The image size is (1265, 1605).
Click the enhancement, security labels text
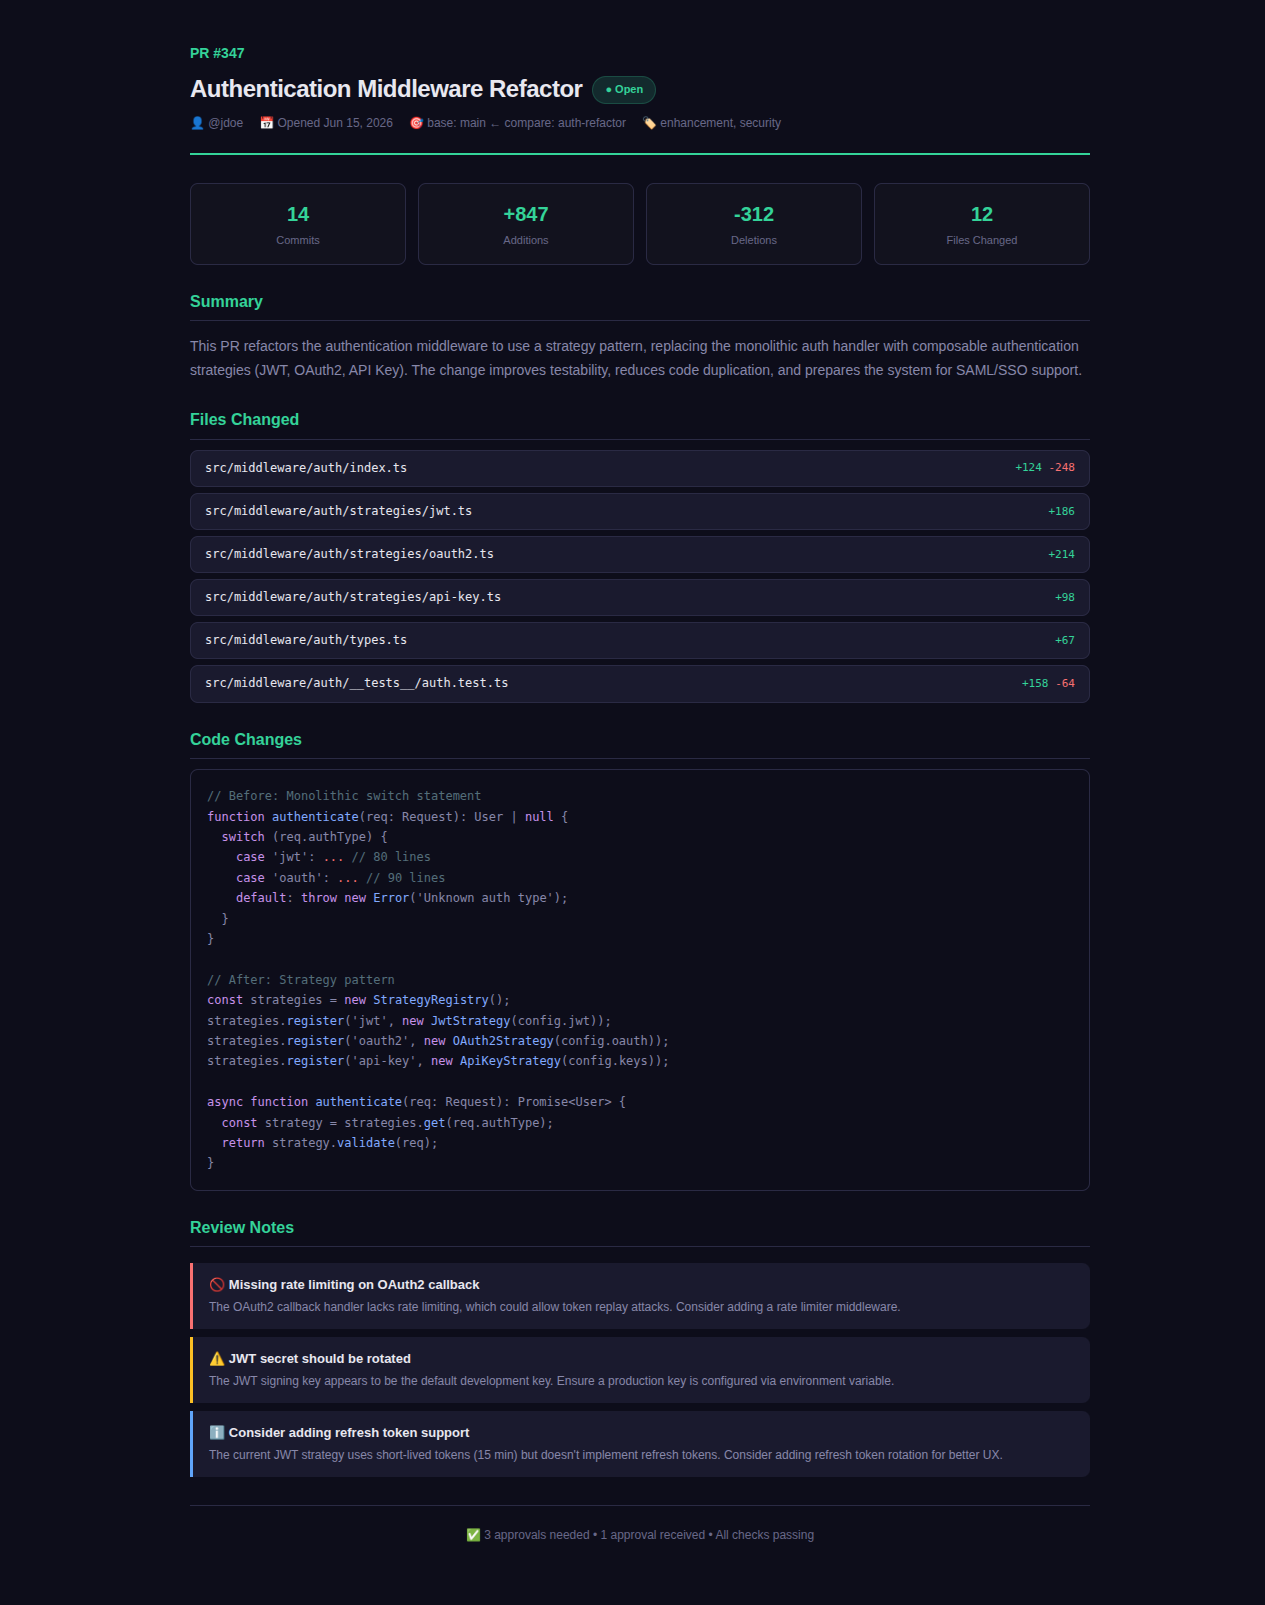pos(720,123)
